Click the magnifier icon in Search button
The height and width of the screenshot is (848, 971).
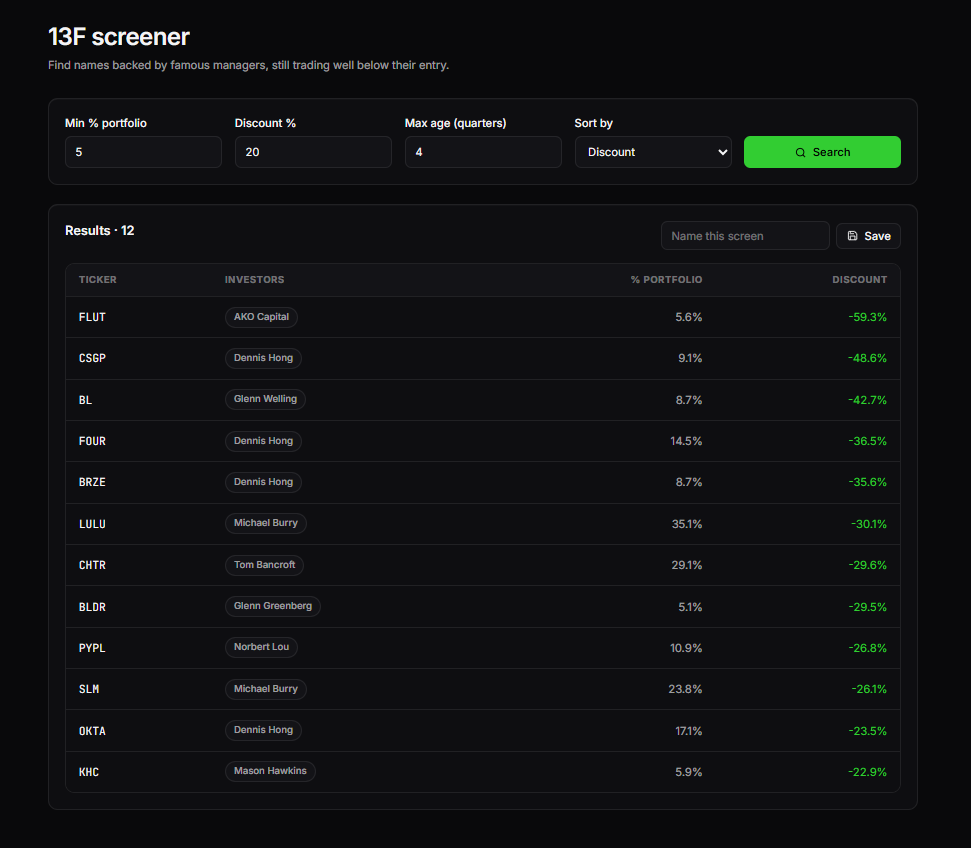(x=800, y=152)
